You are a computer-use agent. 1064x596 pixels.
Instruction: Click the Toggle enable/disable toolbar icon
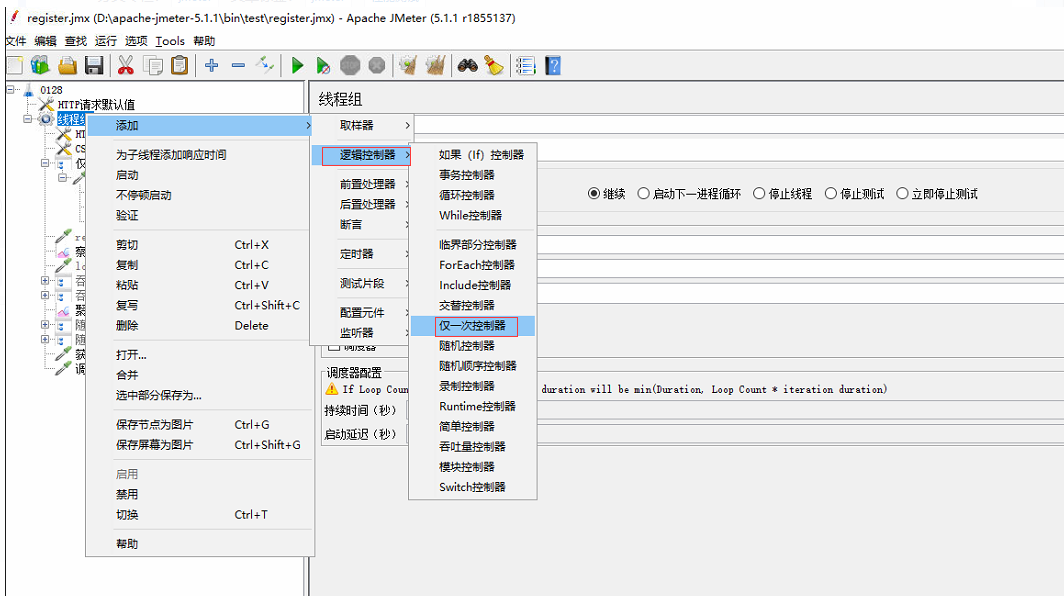pyautogui.click(x=265, y=66)
